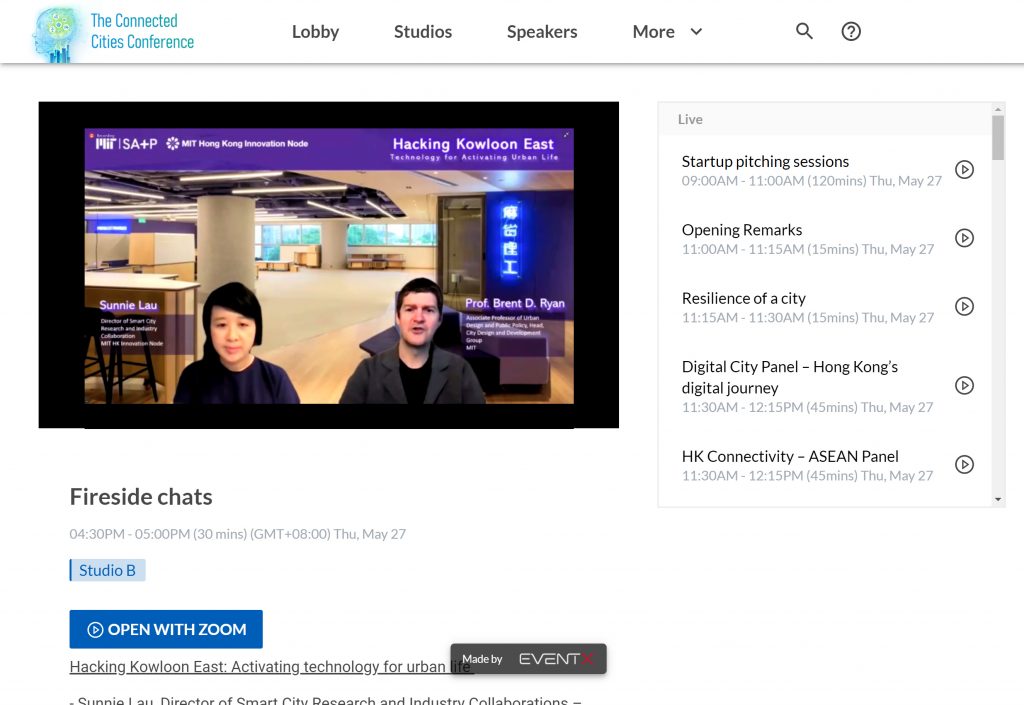1024x705 pixels.
Task: Click The Connected Cities Conference logo
Action: pos(114,33)
